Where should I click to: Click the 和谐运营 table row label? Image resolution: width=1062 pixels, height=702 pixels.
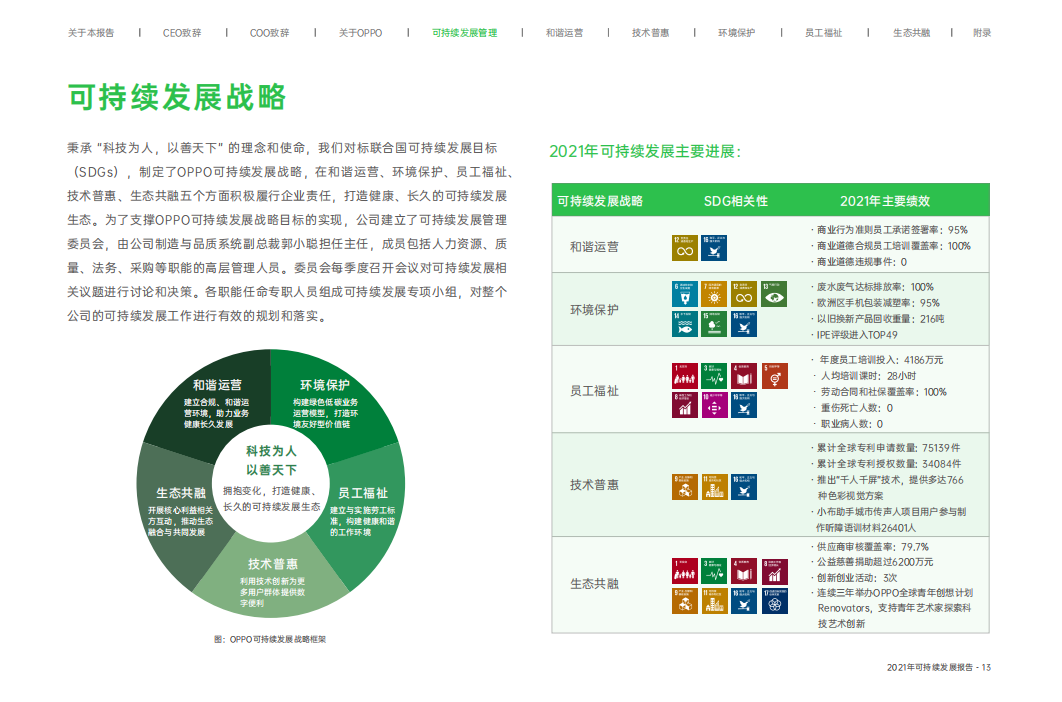point(594,247)
